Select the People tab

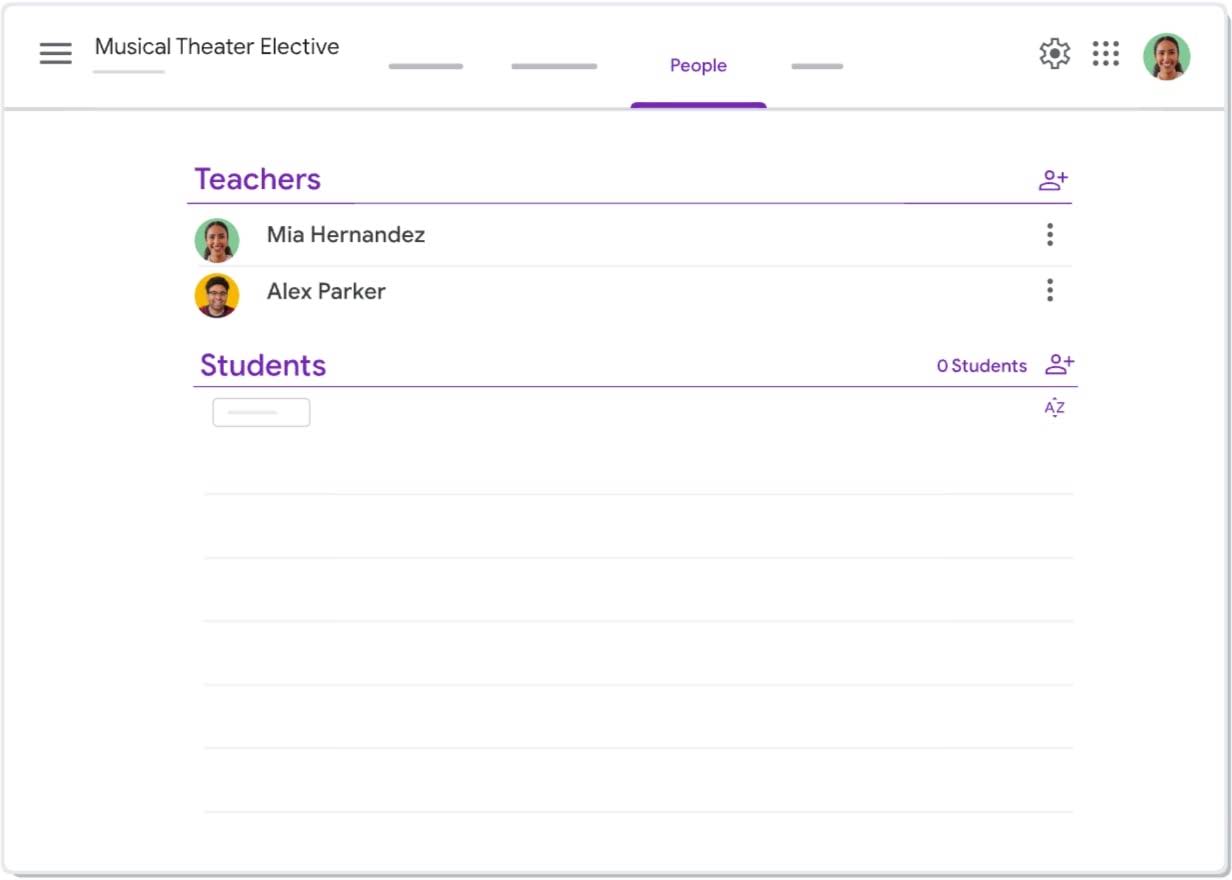[x=698, y=66]
